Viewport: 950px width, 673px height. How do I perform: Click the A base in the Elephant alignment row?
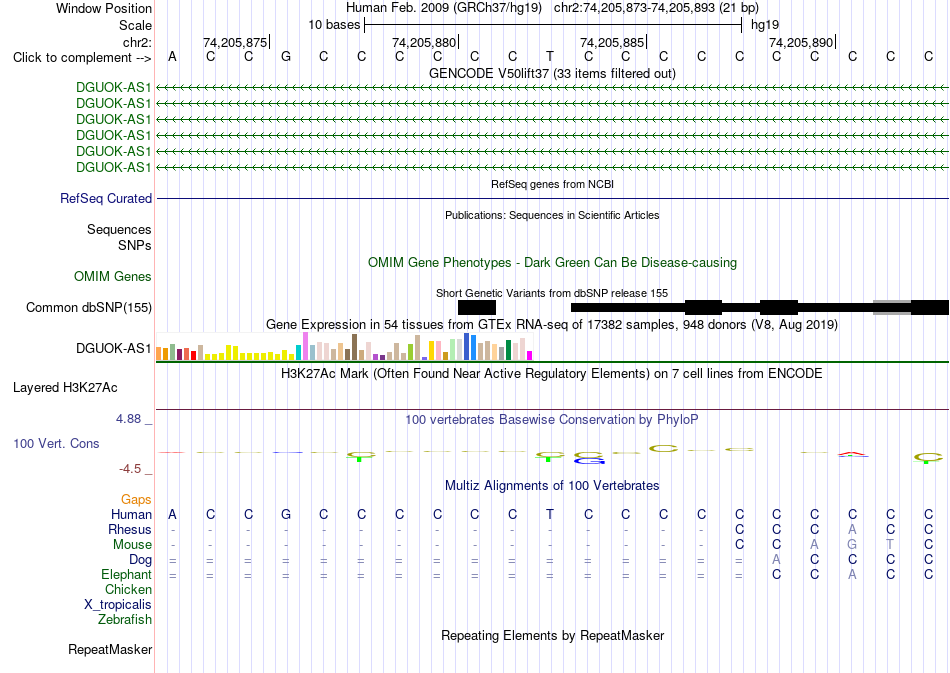click(852, 575)
